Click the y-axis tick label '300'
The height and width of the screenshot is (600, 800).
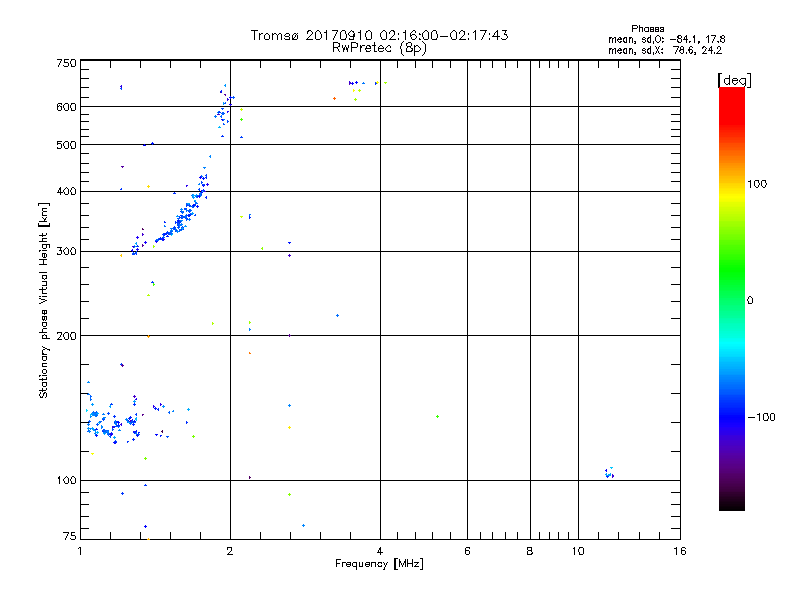tap(66, 251)
